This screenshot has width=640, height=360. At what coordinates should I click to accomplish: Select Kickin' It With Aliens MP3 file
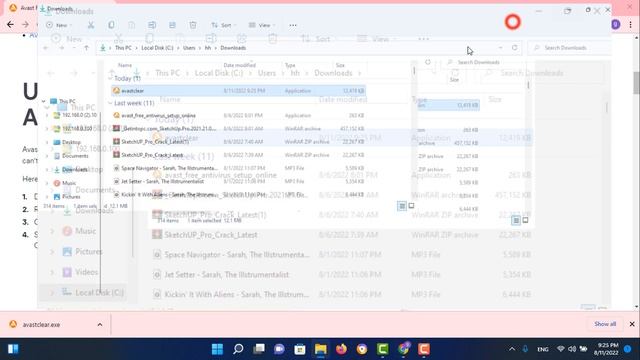tap(238, 195)
